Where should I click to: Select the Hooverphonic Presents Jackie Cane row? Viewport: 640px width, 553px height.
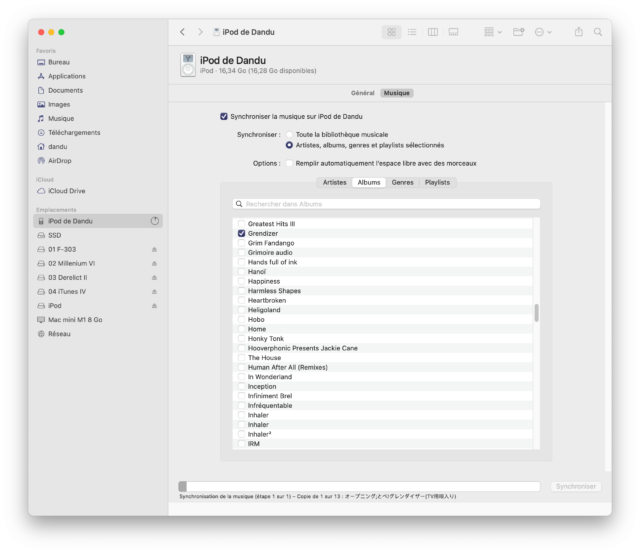pyautogui.click(x=383, y=348)
